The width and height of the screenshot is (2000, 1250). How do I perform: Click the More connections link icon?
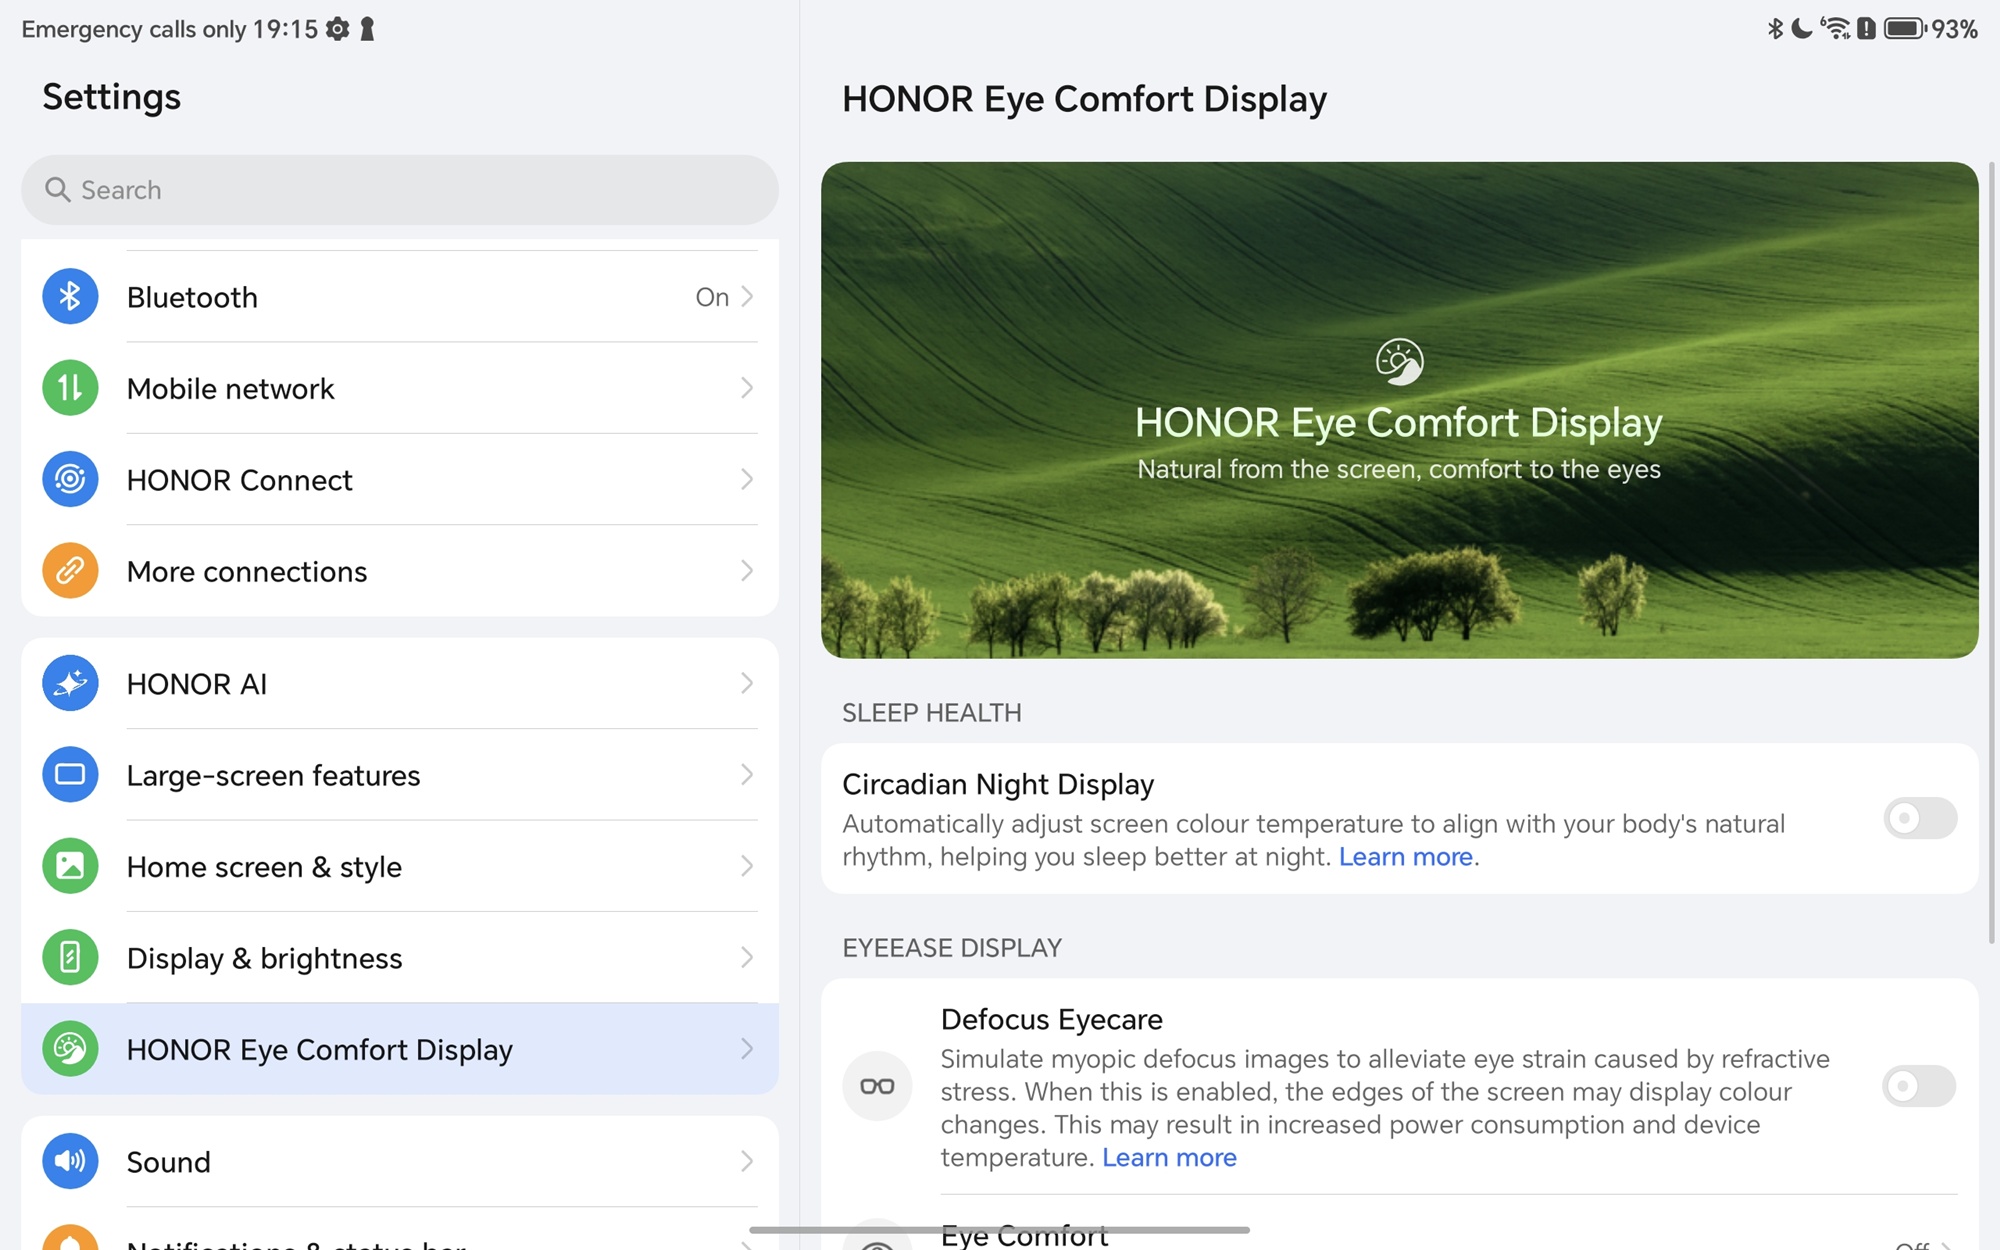click(x=70, y=571)
